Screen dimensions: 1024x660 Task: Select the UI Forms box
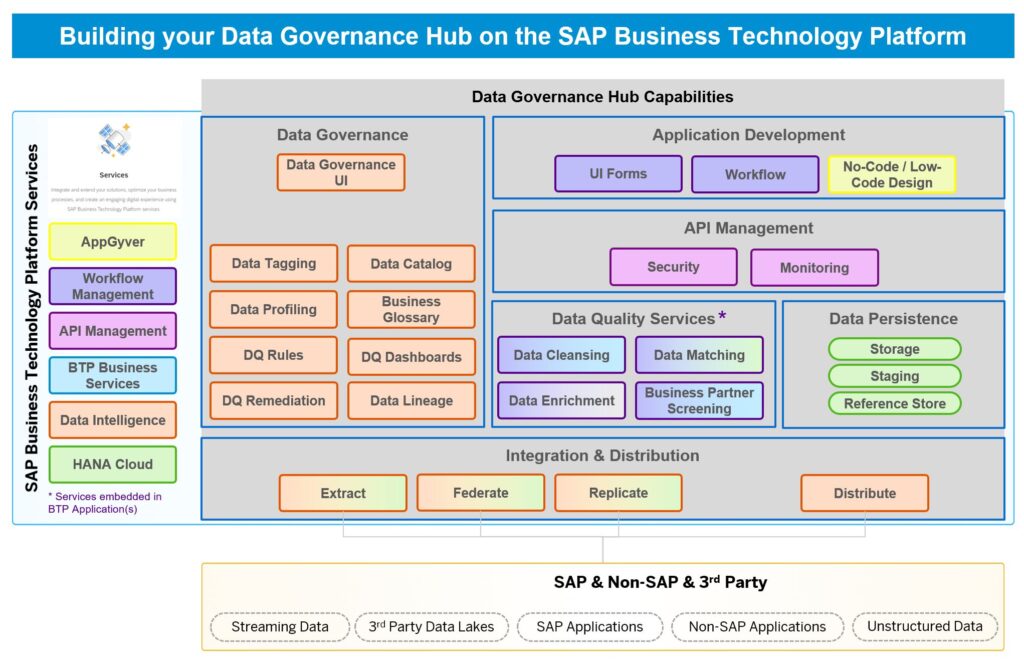618,174
